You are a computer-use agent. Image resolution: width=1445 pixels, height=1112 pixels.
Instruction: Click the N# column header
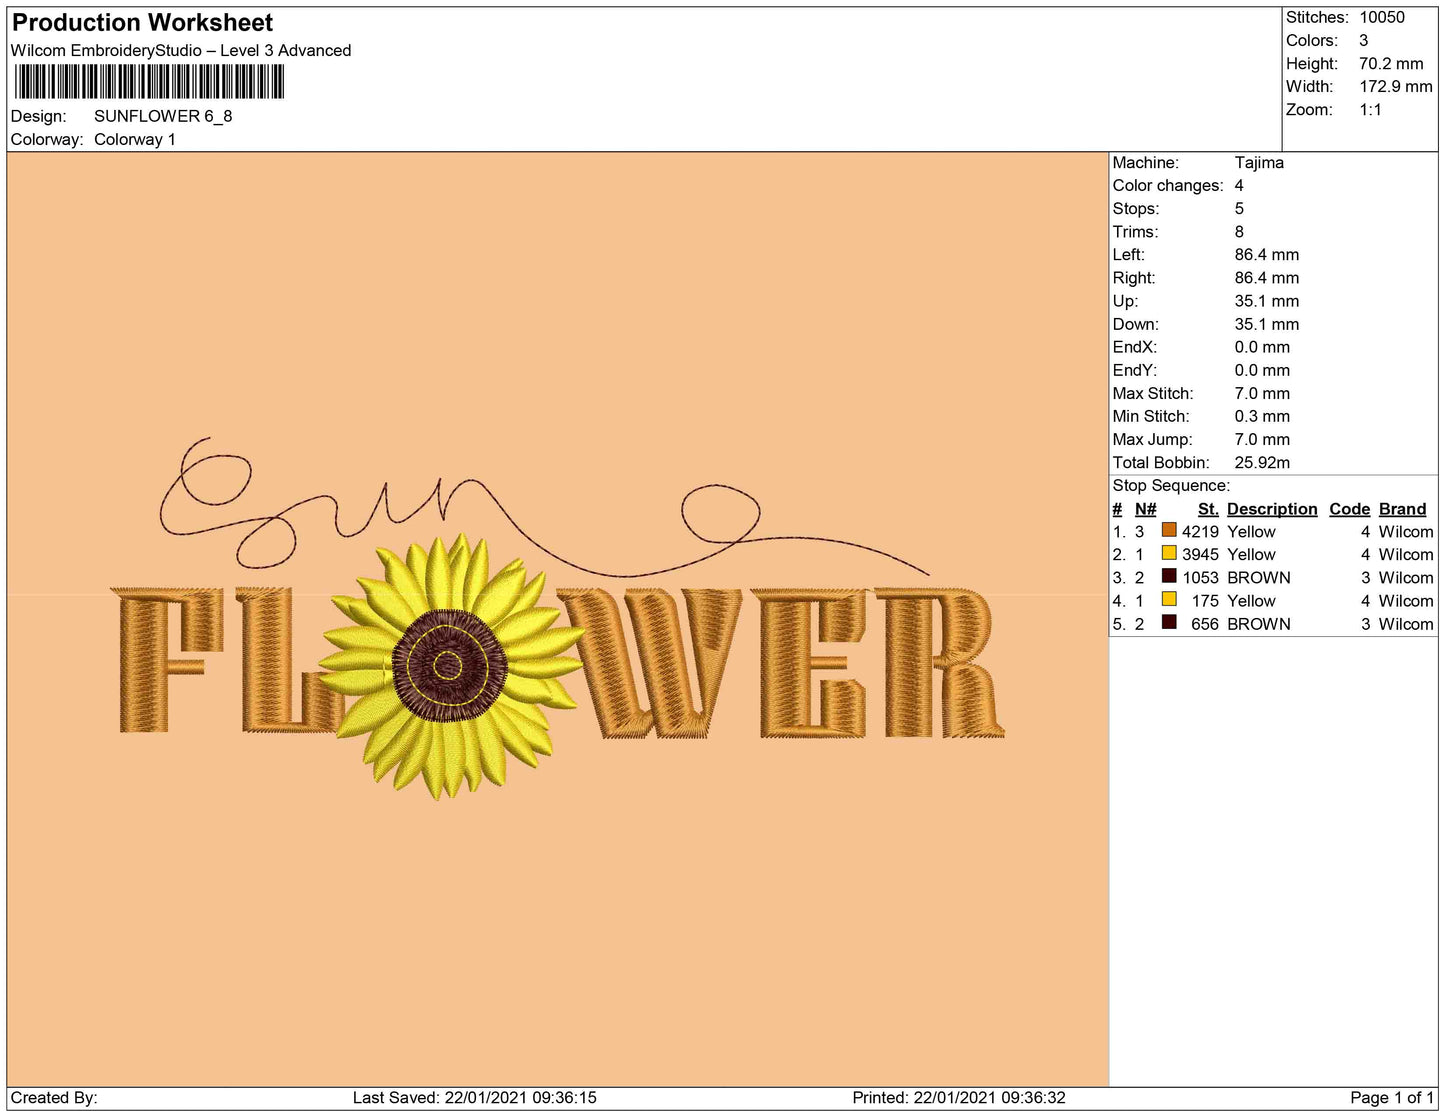tap(1145, 509)
